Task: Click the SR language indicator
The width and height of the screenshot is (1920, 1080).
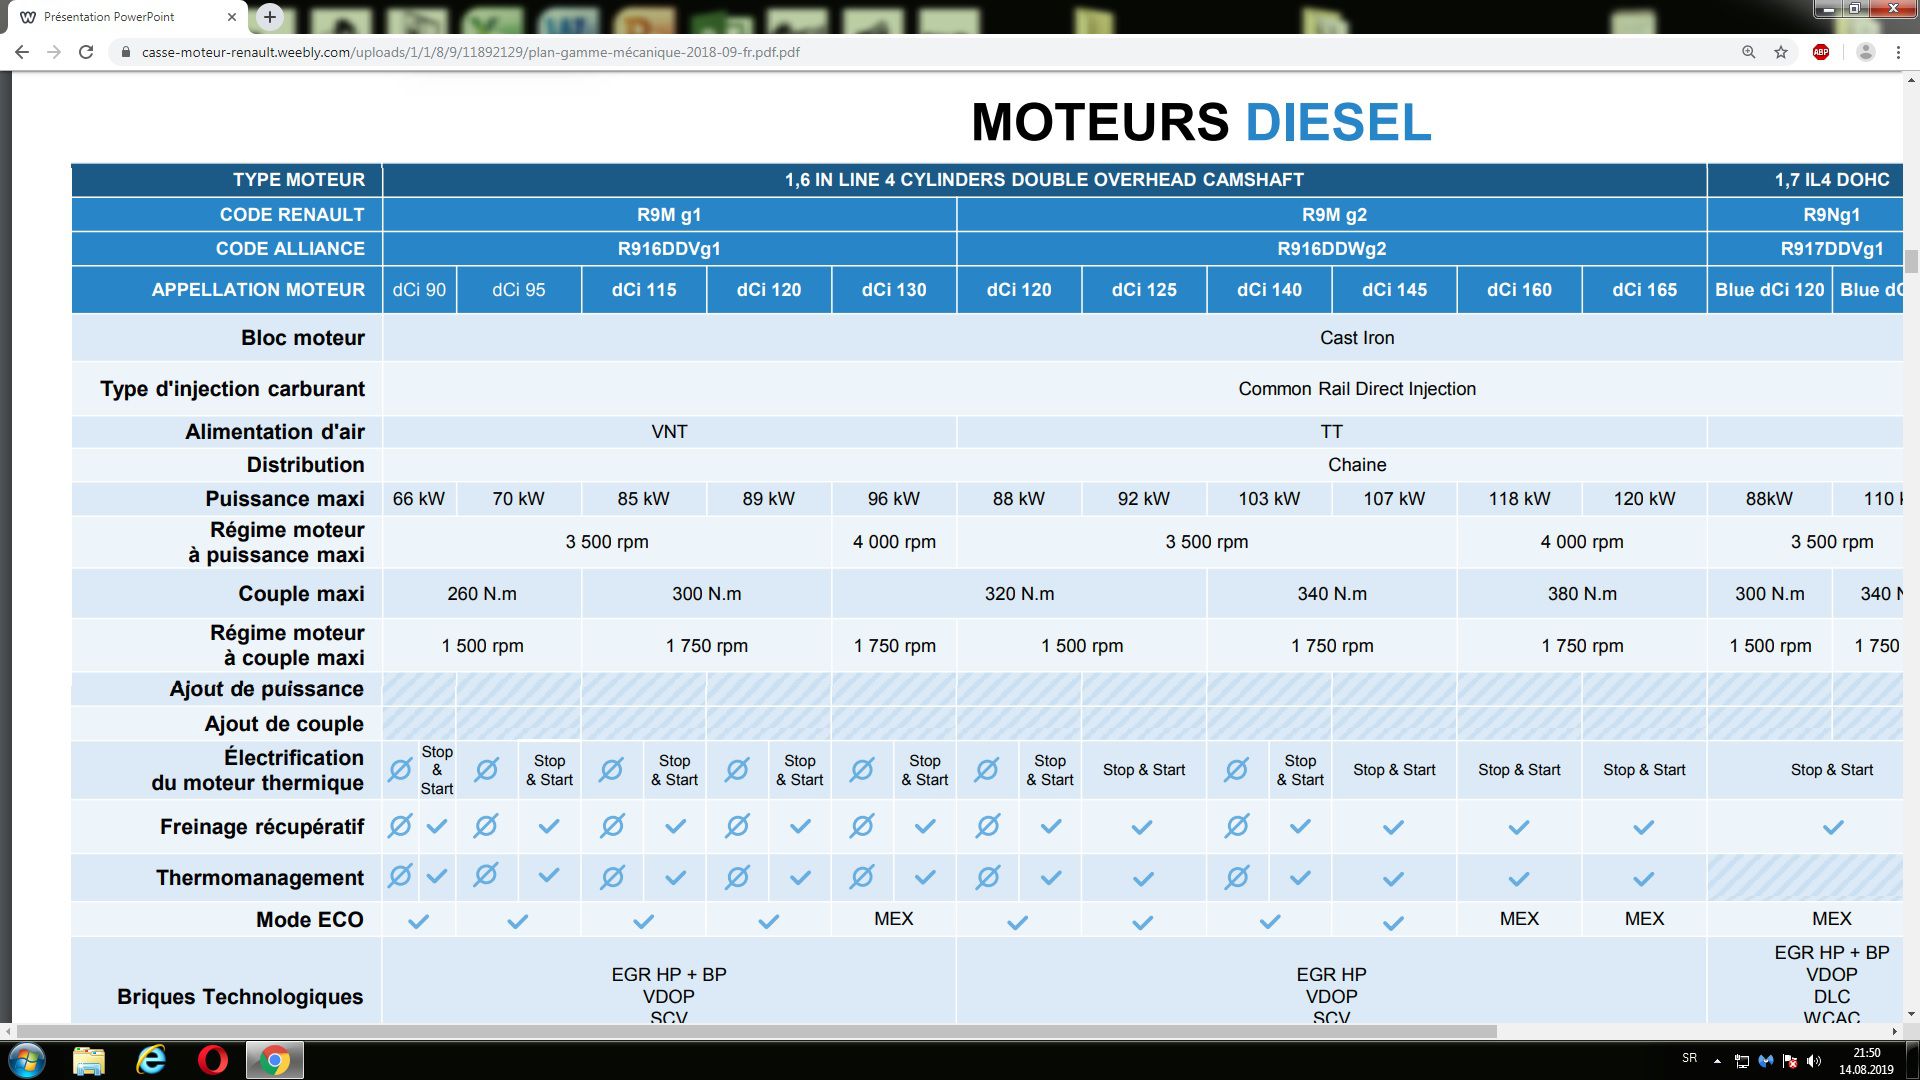Action: pyautogui.click(x=1689, y=1058)
